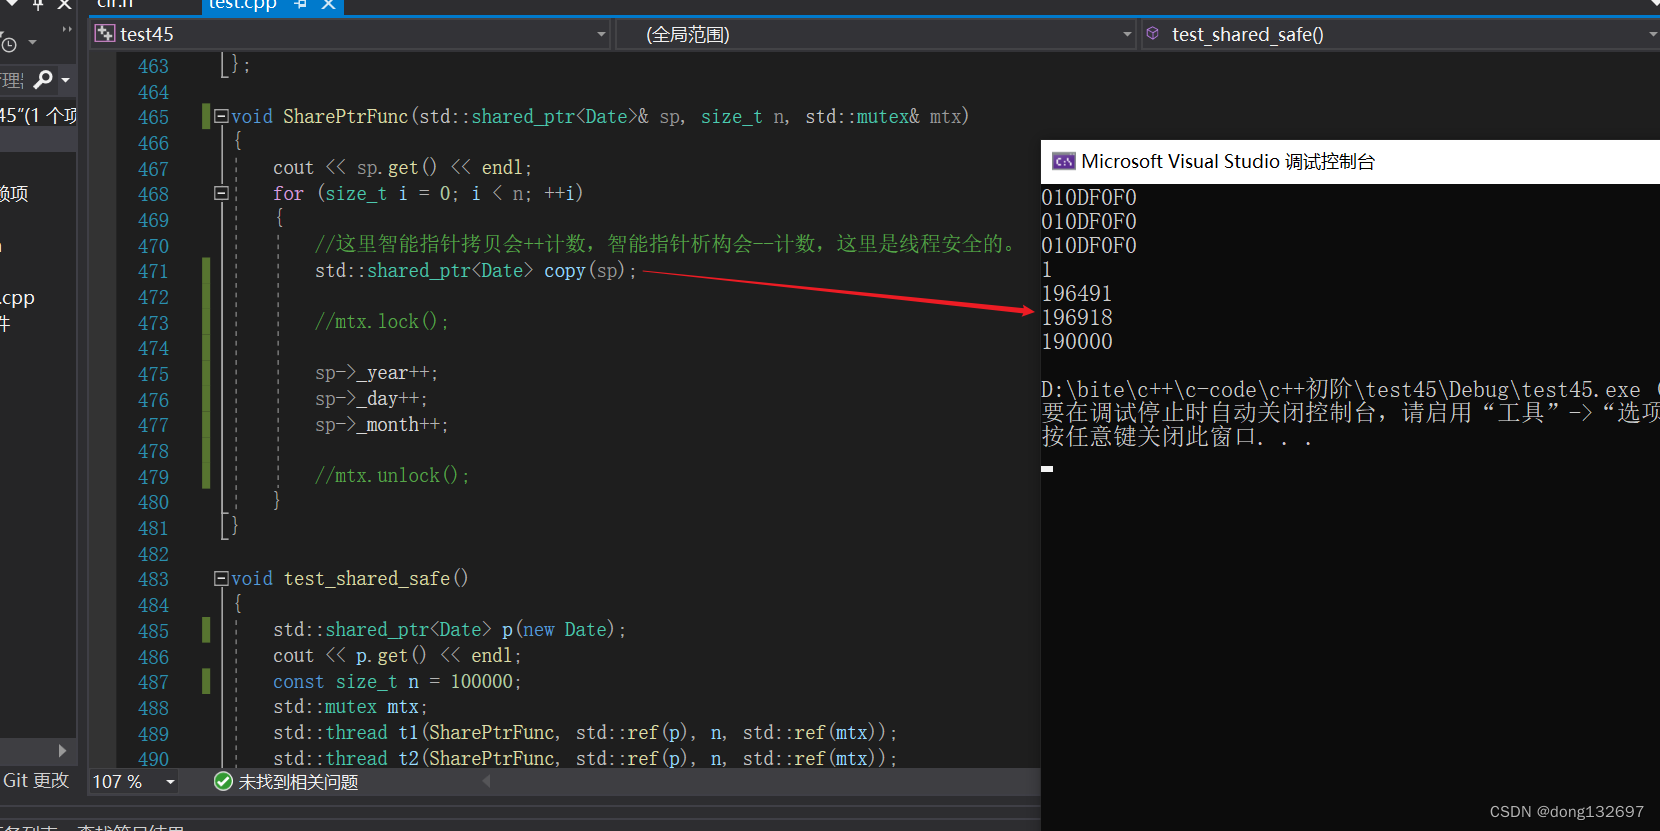Viewport: 1660px width, 831px height.
Task: Click the //mtx.lock(); comment
Action: pos(382,321)
